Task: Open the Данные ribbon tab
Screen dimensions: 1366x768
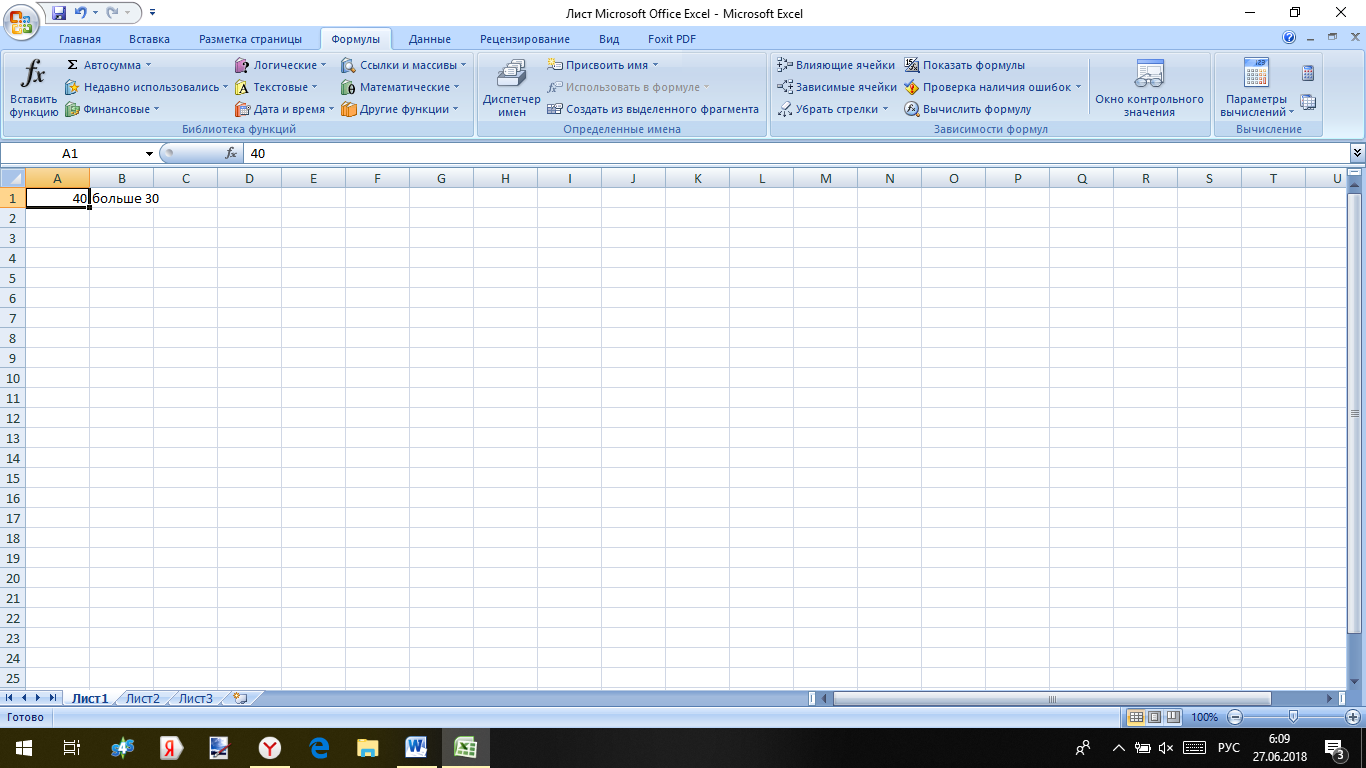Action: tap(429, 39)
